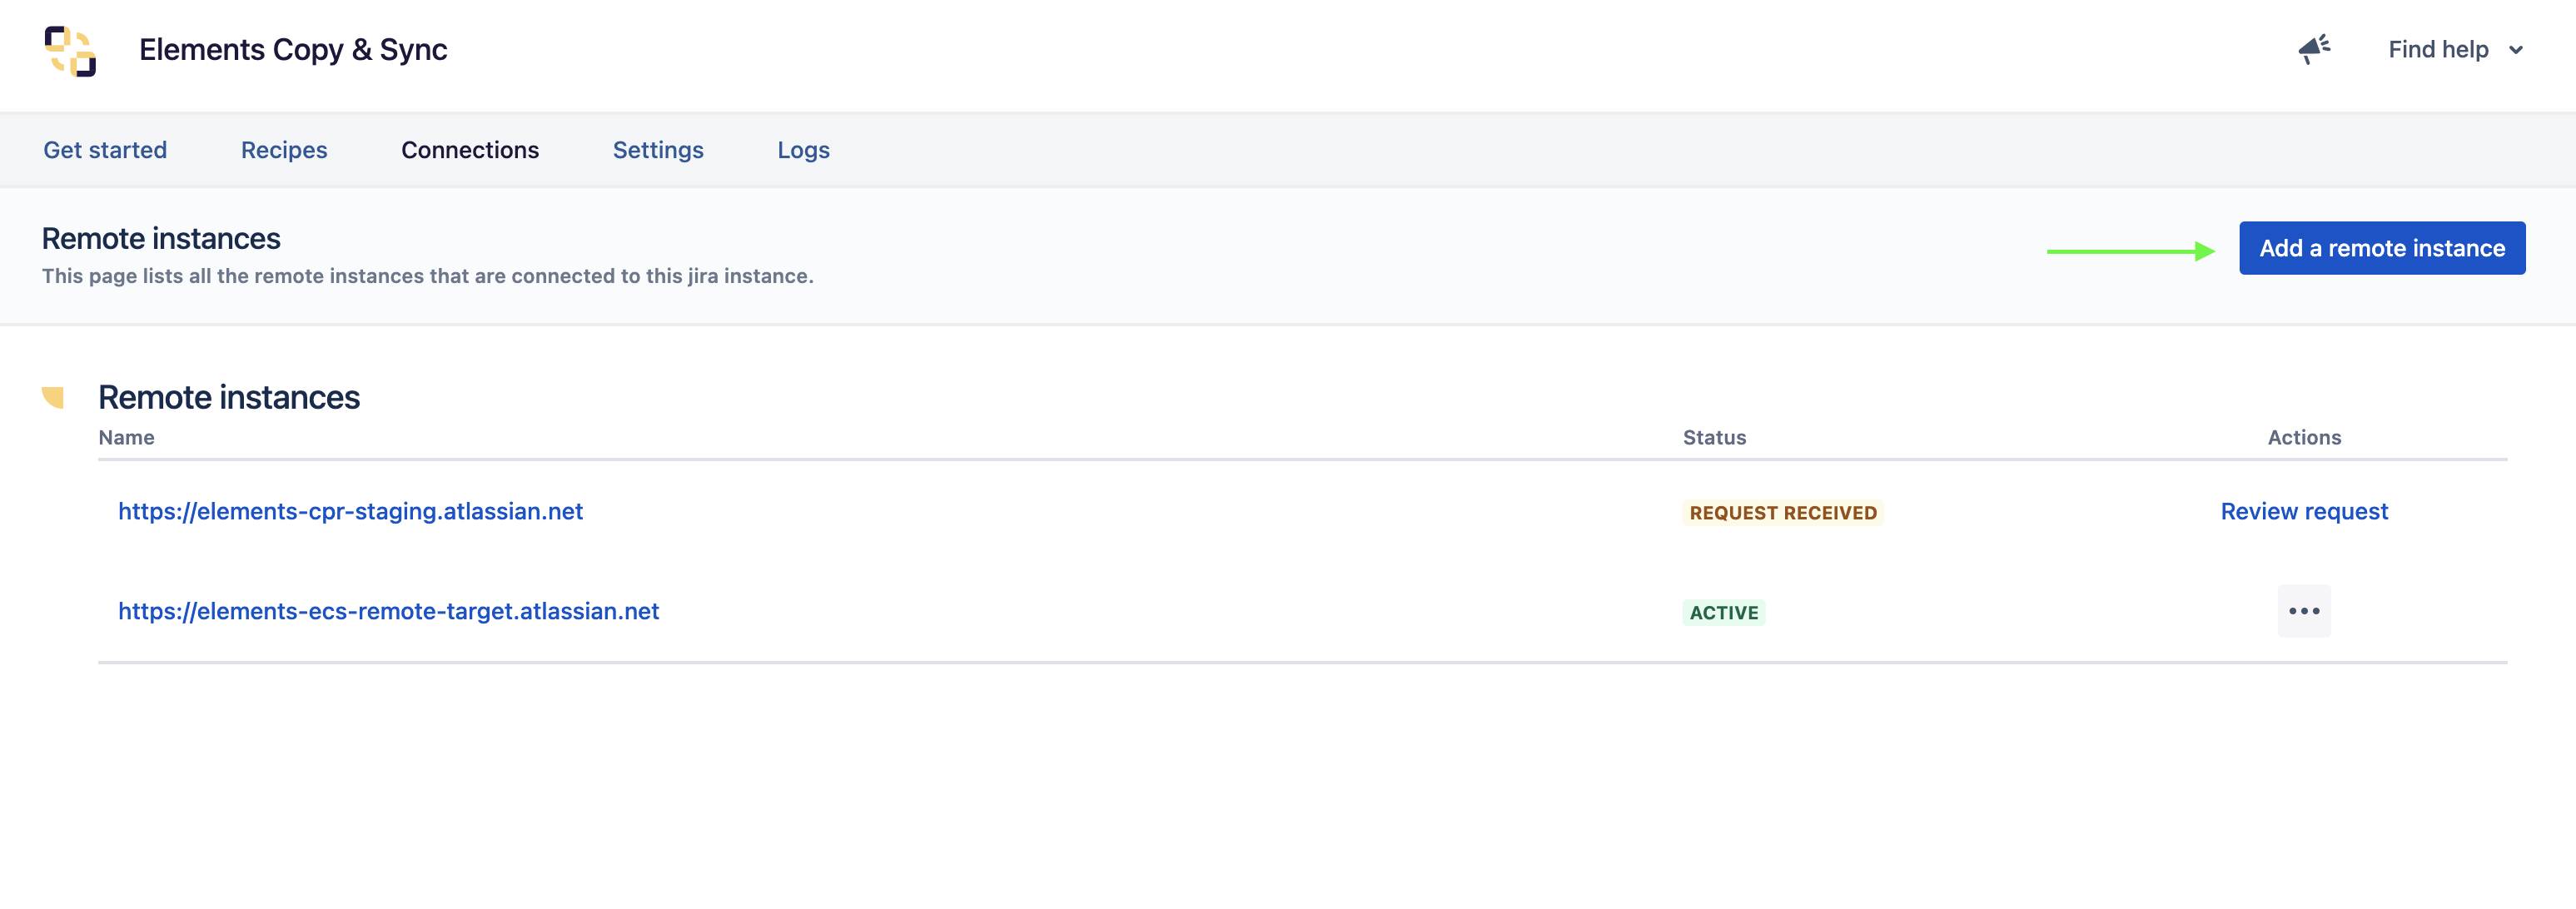Click the REQUEST RECEIVED status badge
Screen dimensions: 2576x909
click(x=1782, y=513)
